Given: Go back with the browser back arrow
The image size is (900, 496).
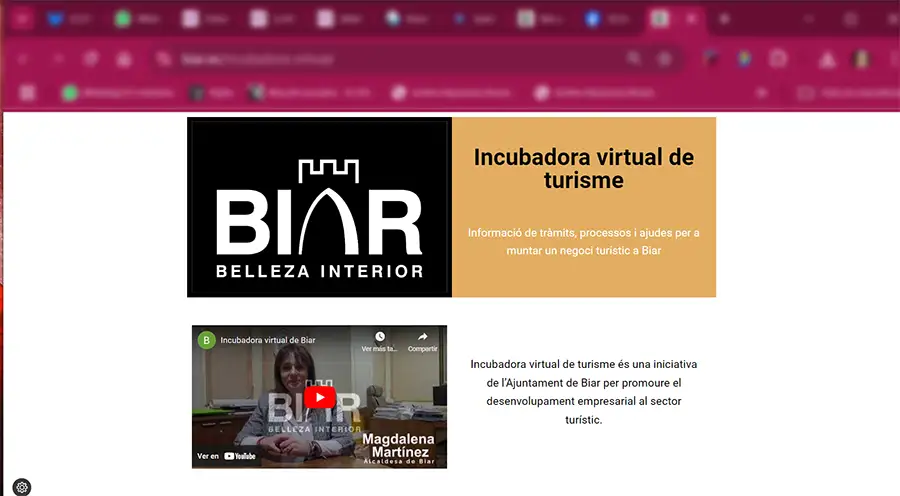Looking at the screenshot, I should 23,59.
